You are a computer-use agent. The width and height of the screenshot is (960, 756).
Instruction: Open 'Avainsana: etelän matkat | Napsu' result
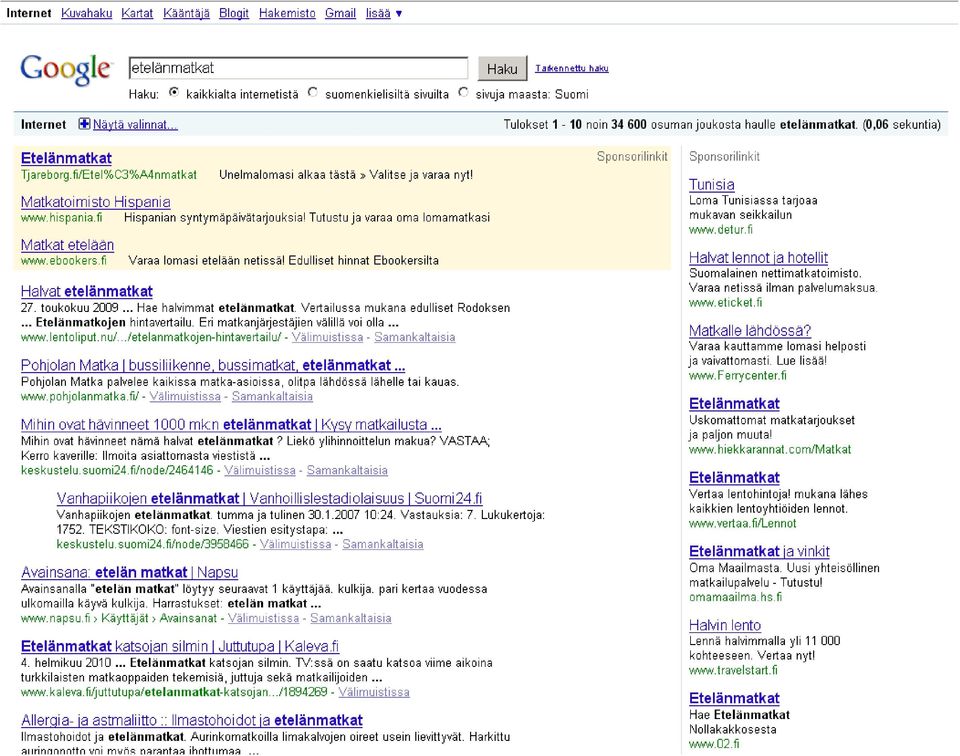[x=129, y=572]
